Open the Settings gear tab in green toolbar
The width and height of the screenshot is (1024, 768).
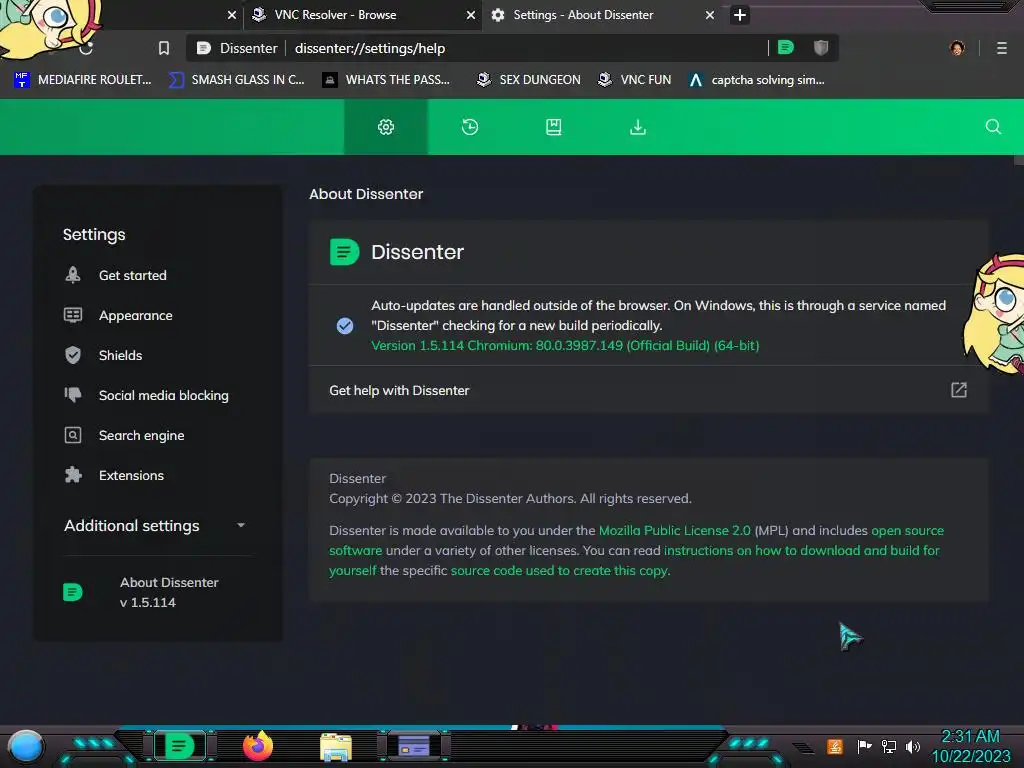tap(386, 127)
